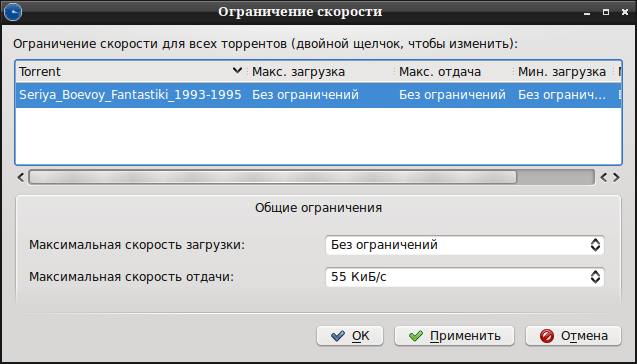Viewport: 637px width, 364px height.
Task: Click the Макс. загрузка column header
Action: 320,72
